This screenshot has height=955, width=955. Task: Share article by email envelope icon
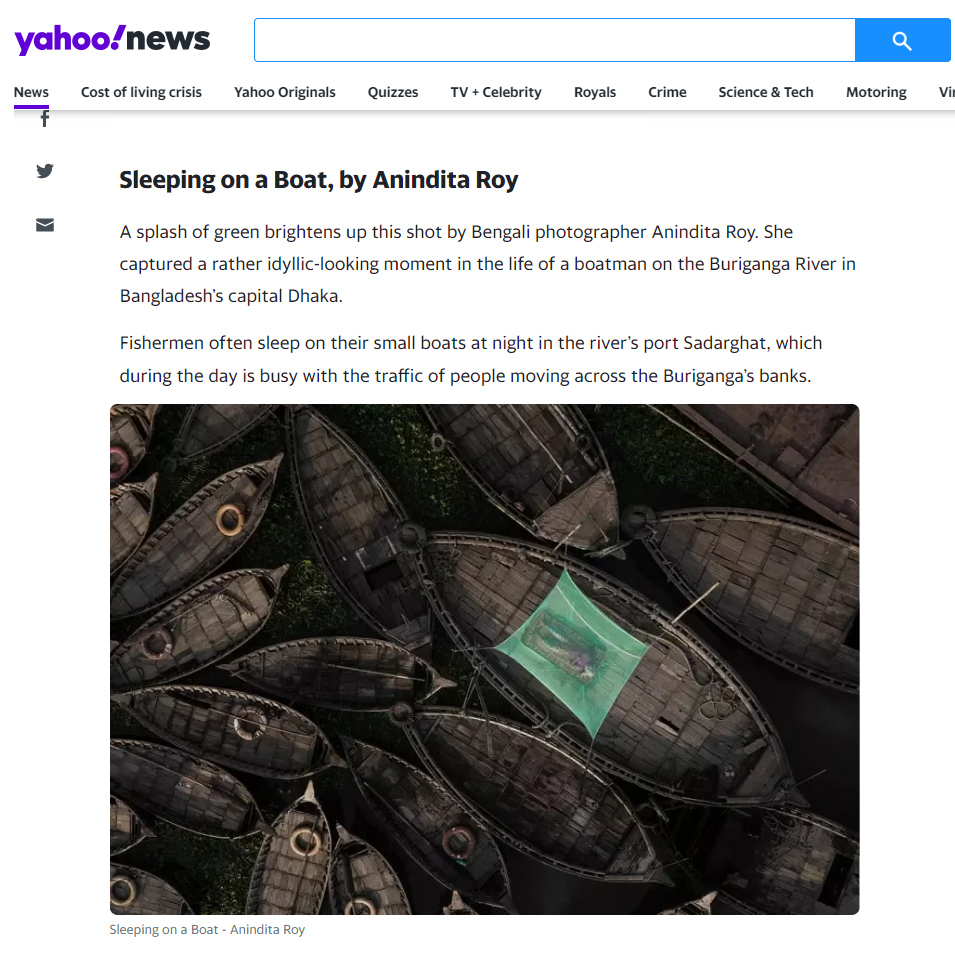pos(44,225)
